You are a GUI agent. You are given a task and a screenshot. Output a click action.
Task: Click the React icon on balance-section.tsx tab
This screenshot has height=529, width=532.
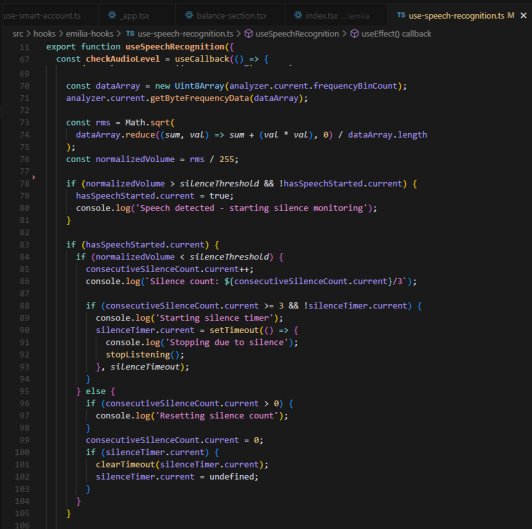coord(189,15)
